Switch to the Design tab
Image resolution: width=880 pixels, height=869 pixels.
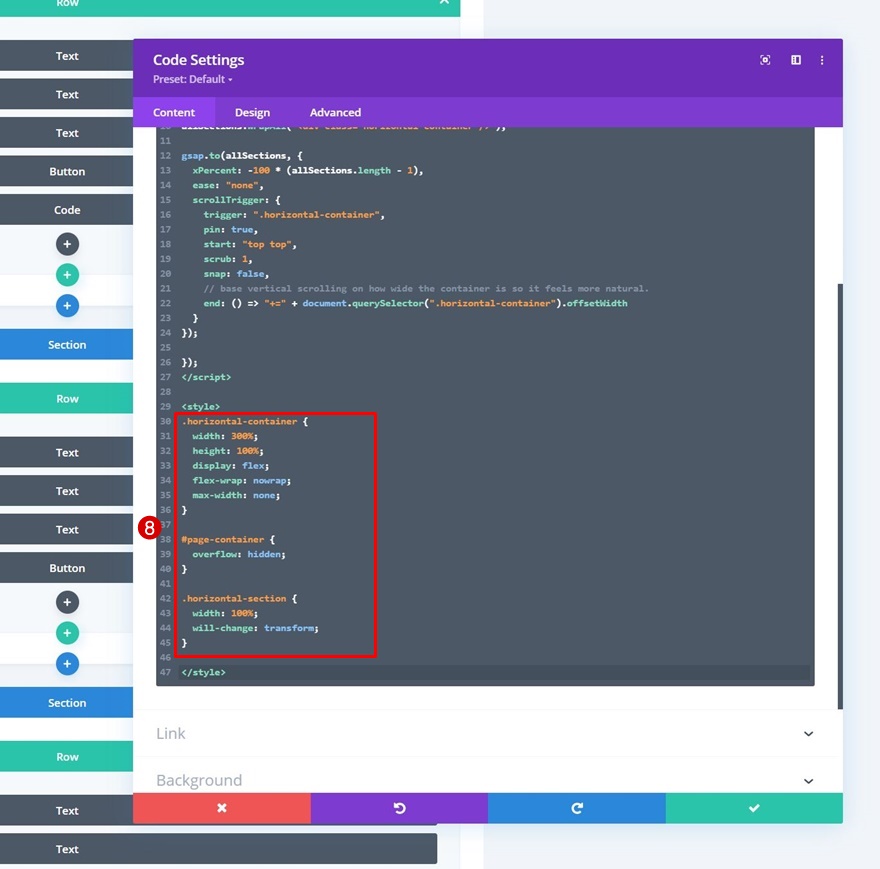[x=252, y=113]
